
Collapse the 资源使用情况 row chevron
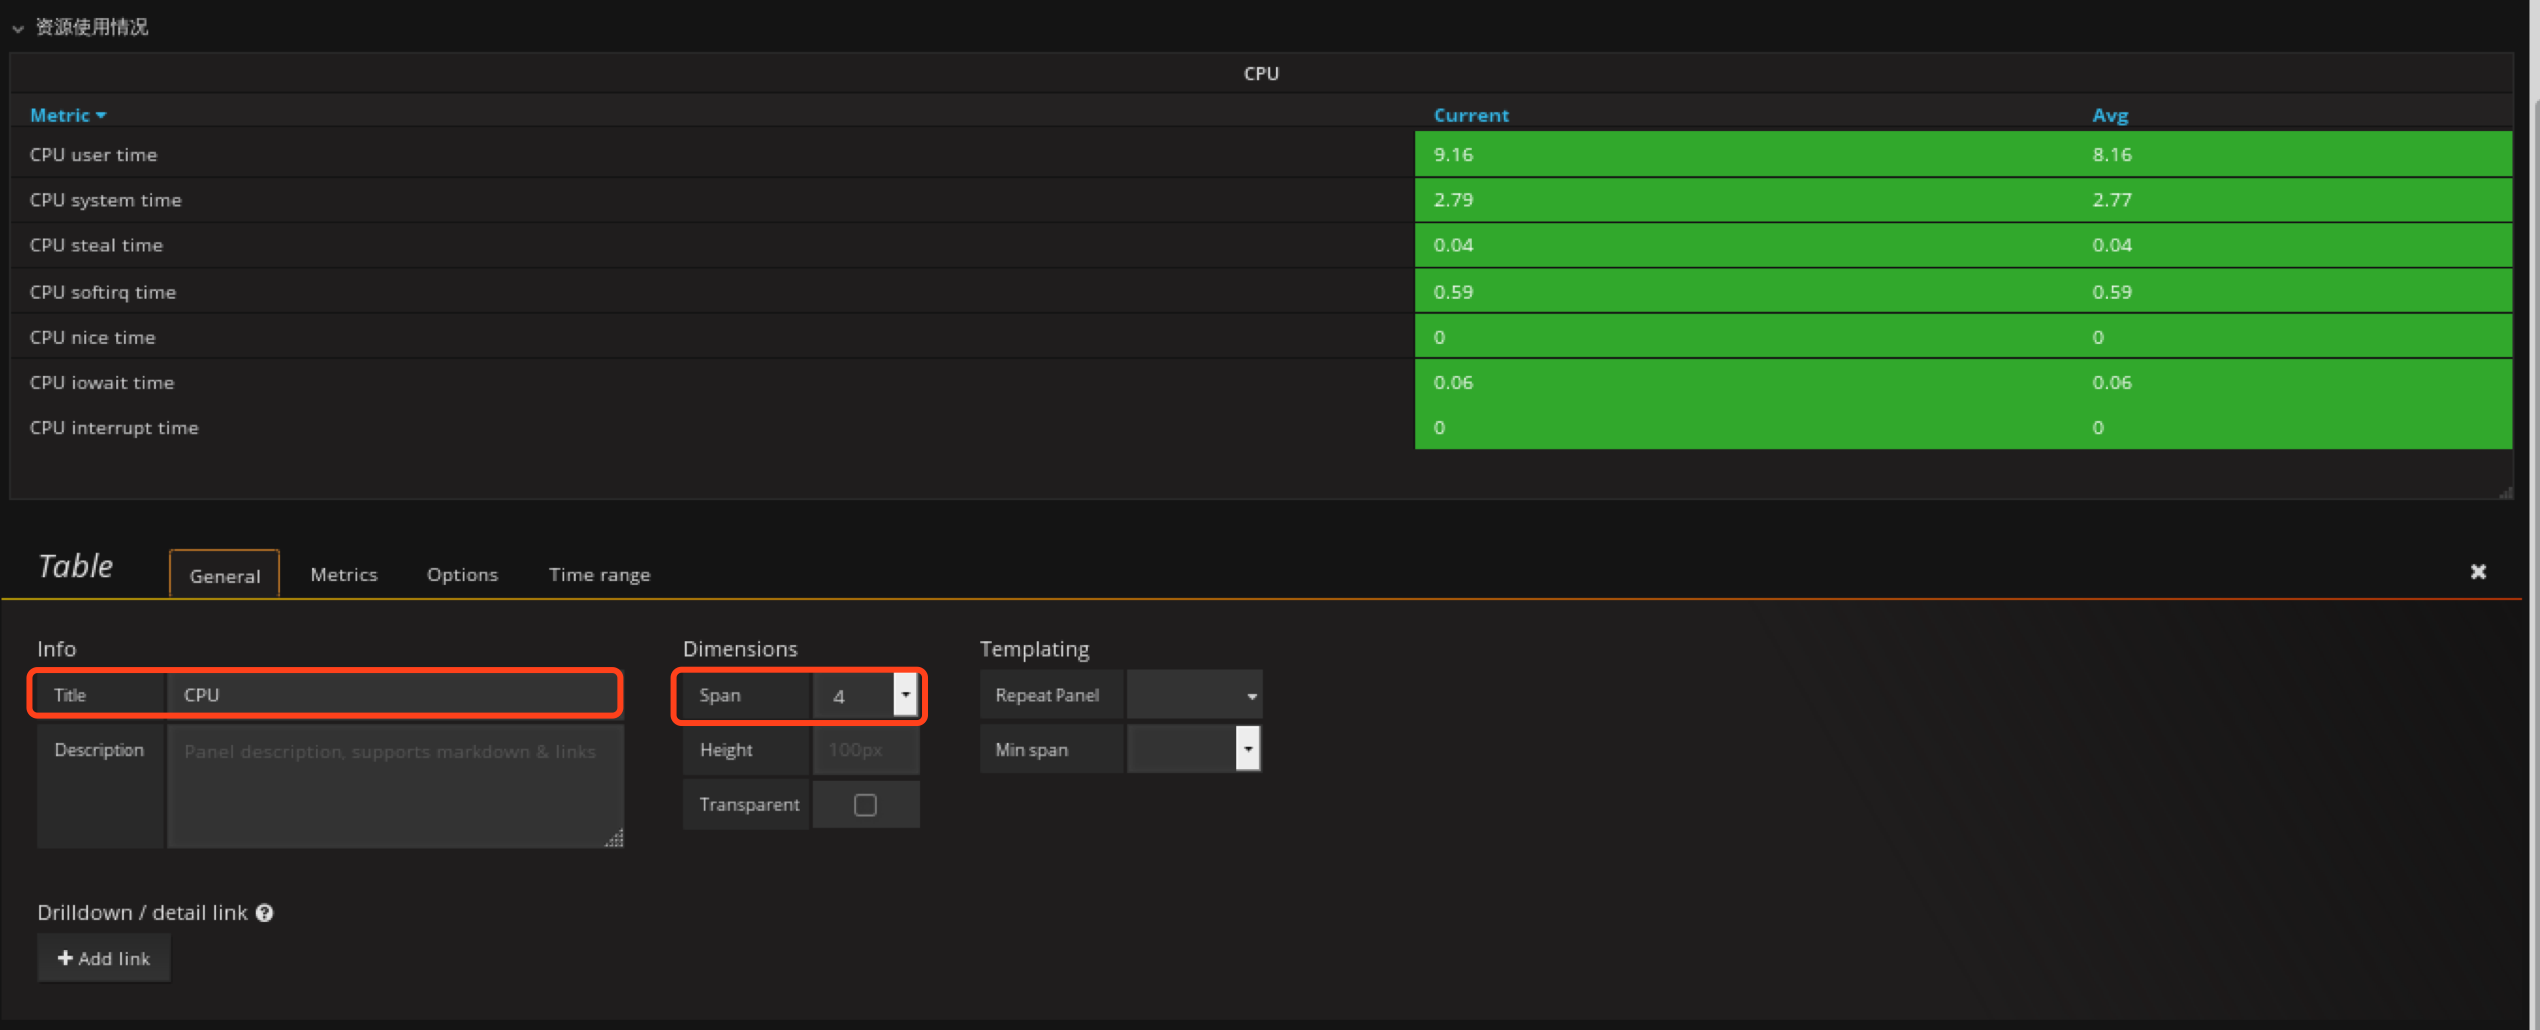point(17,29)
